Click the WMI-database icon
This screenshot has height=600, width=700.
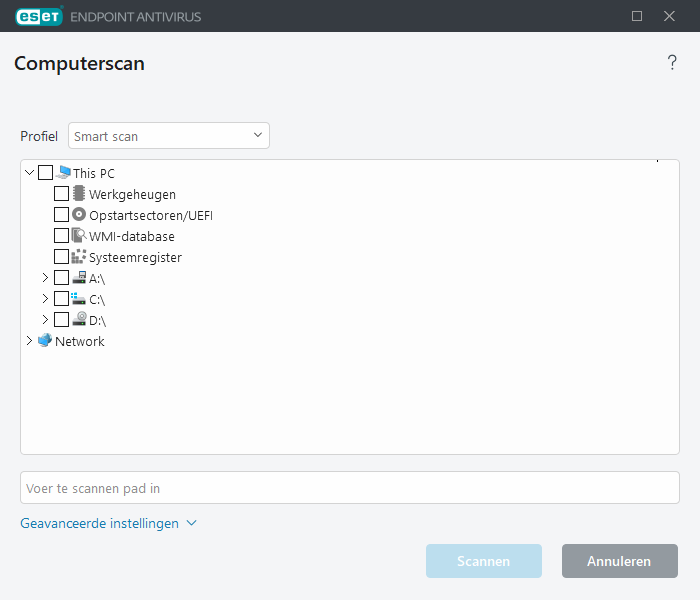point(79,236)
